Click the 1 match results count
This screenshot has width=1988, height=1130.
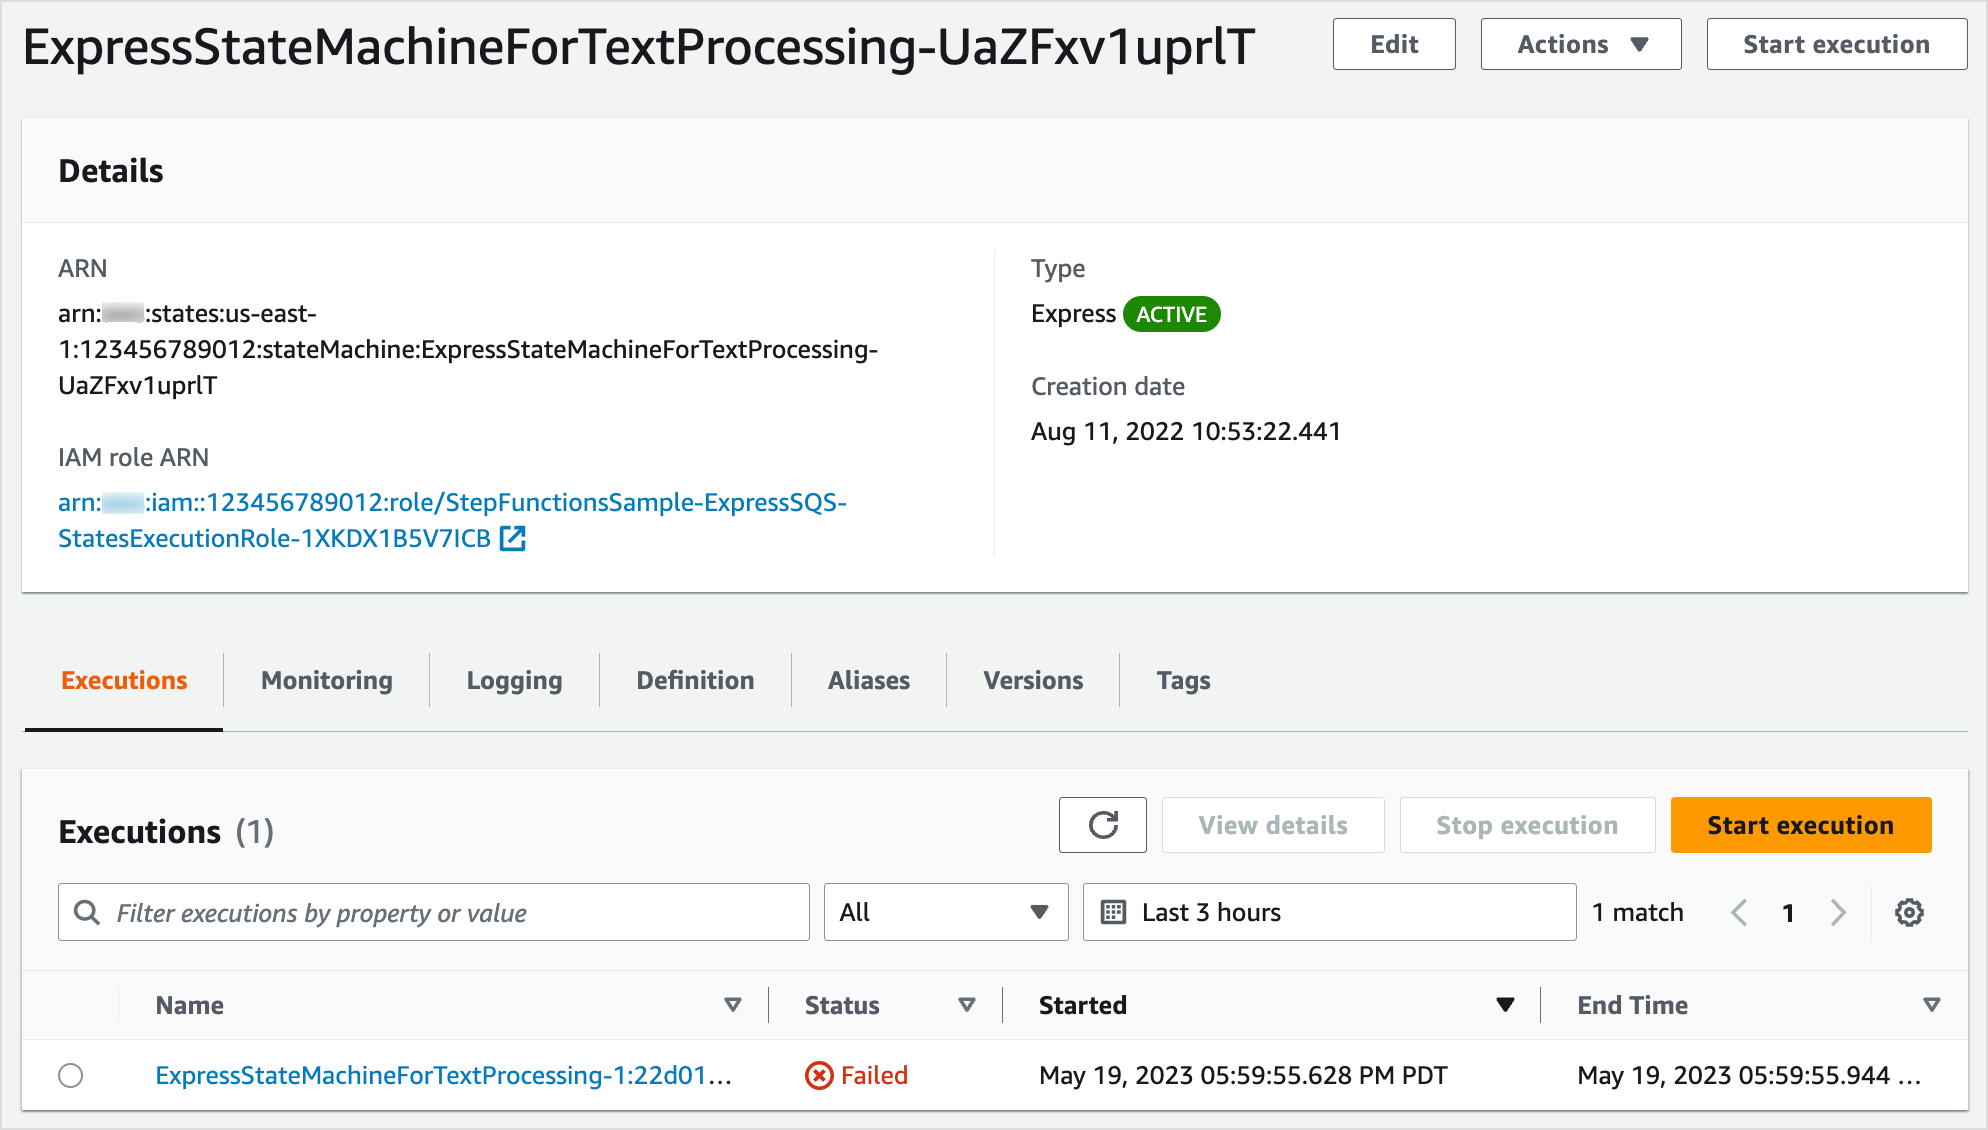tap(1638, 912)
